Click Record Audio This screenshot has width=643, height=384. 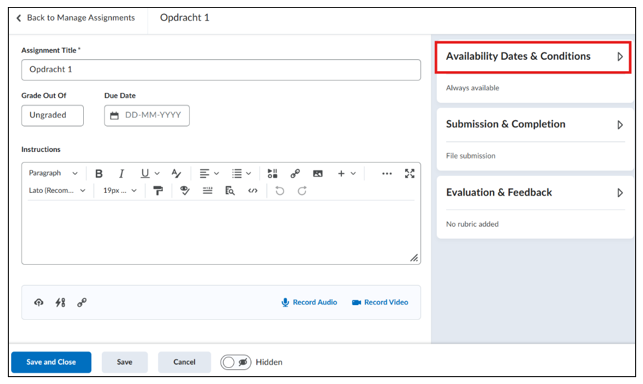point(309,302)
